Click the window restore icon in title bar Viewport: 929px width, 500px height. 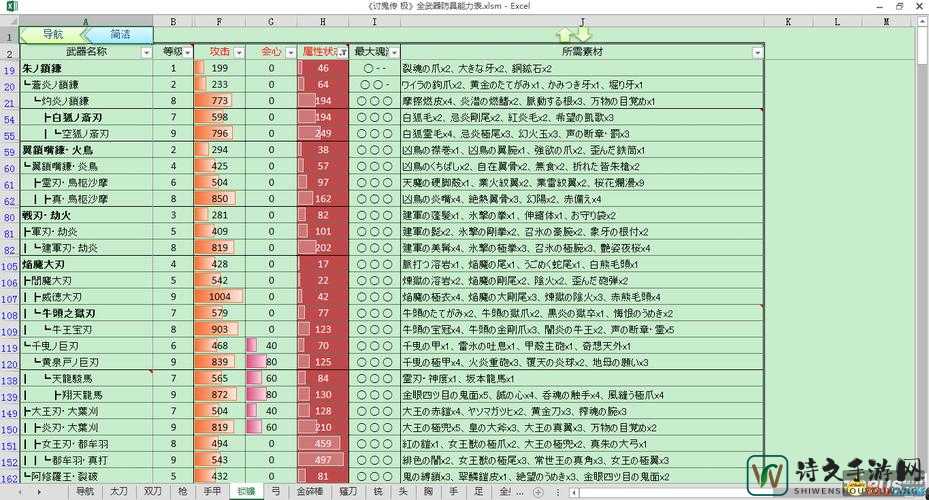coord(899,6)
